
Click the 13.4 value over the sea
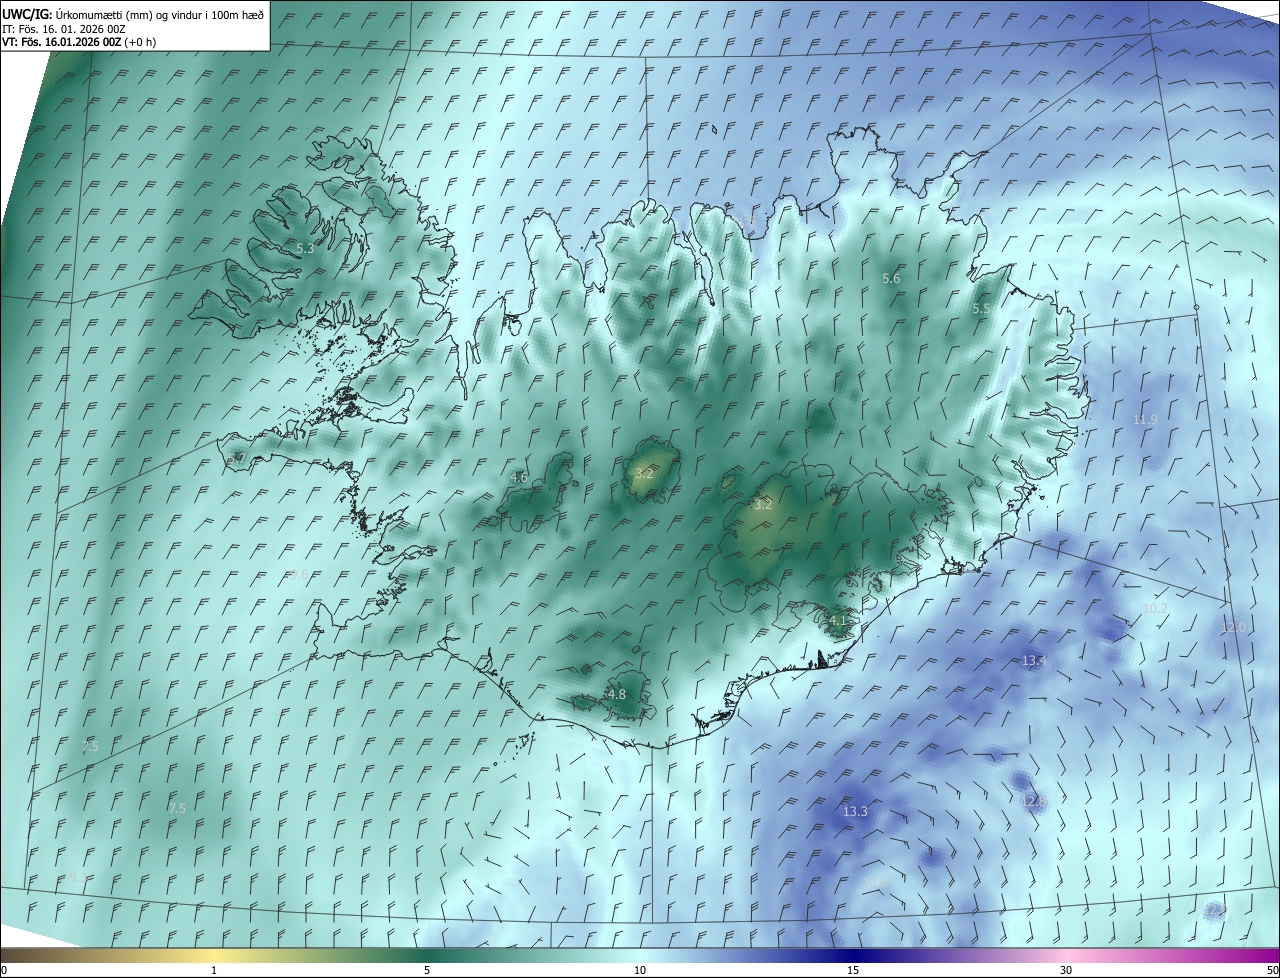(1034, 660)
